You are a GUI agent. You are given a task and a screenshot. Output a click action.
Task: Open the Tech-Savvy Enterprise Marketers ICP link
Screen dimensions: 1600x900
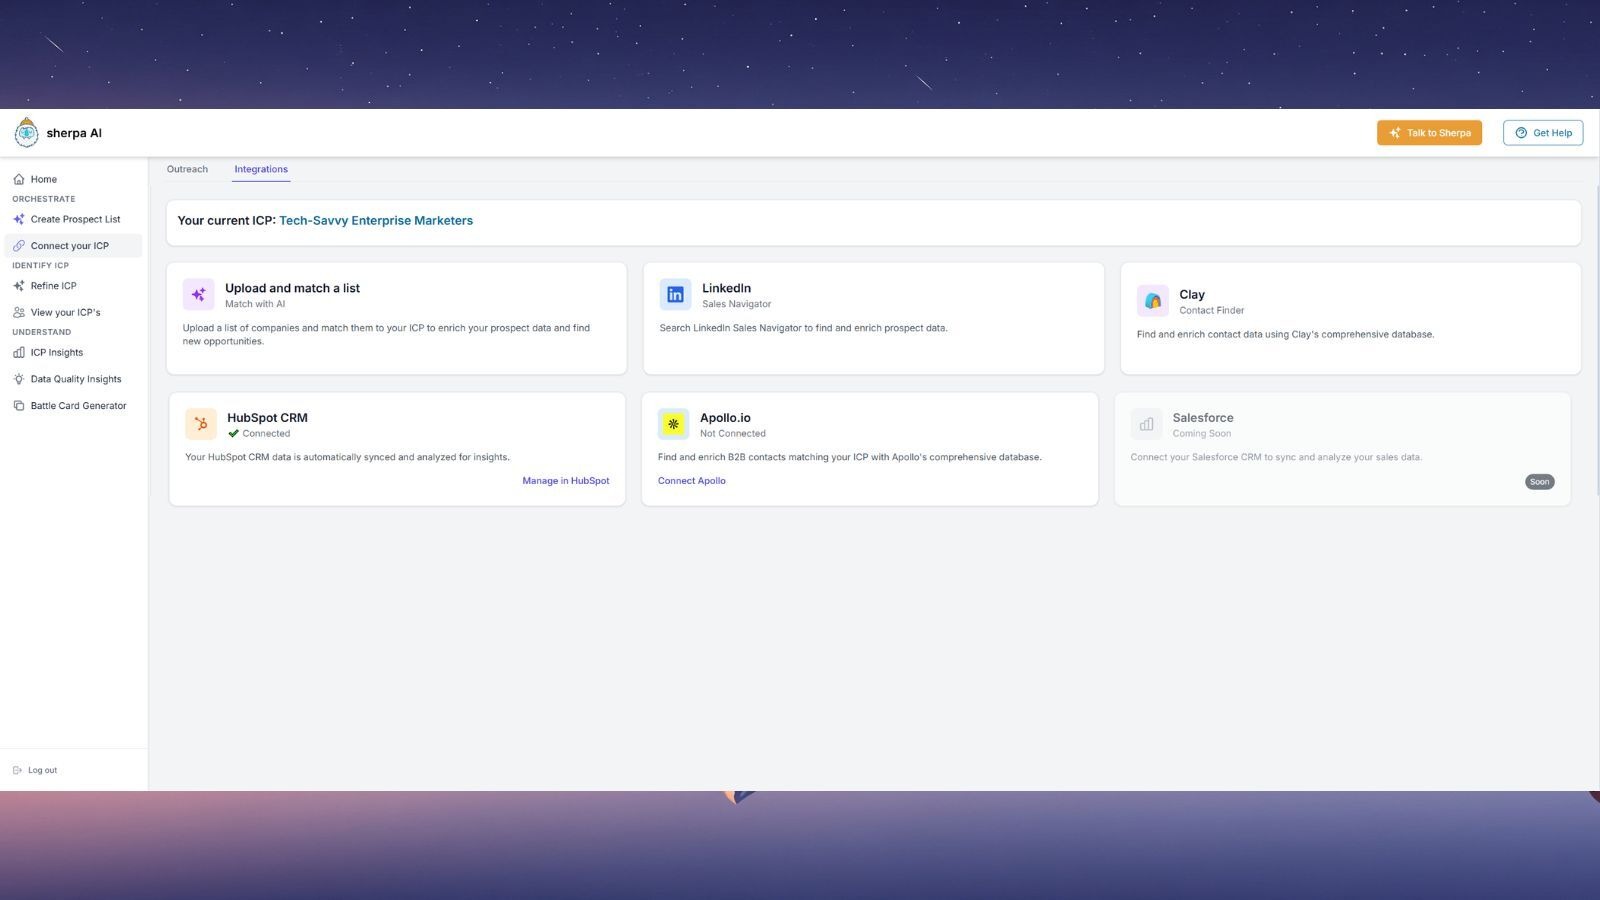coord(376,221)
